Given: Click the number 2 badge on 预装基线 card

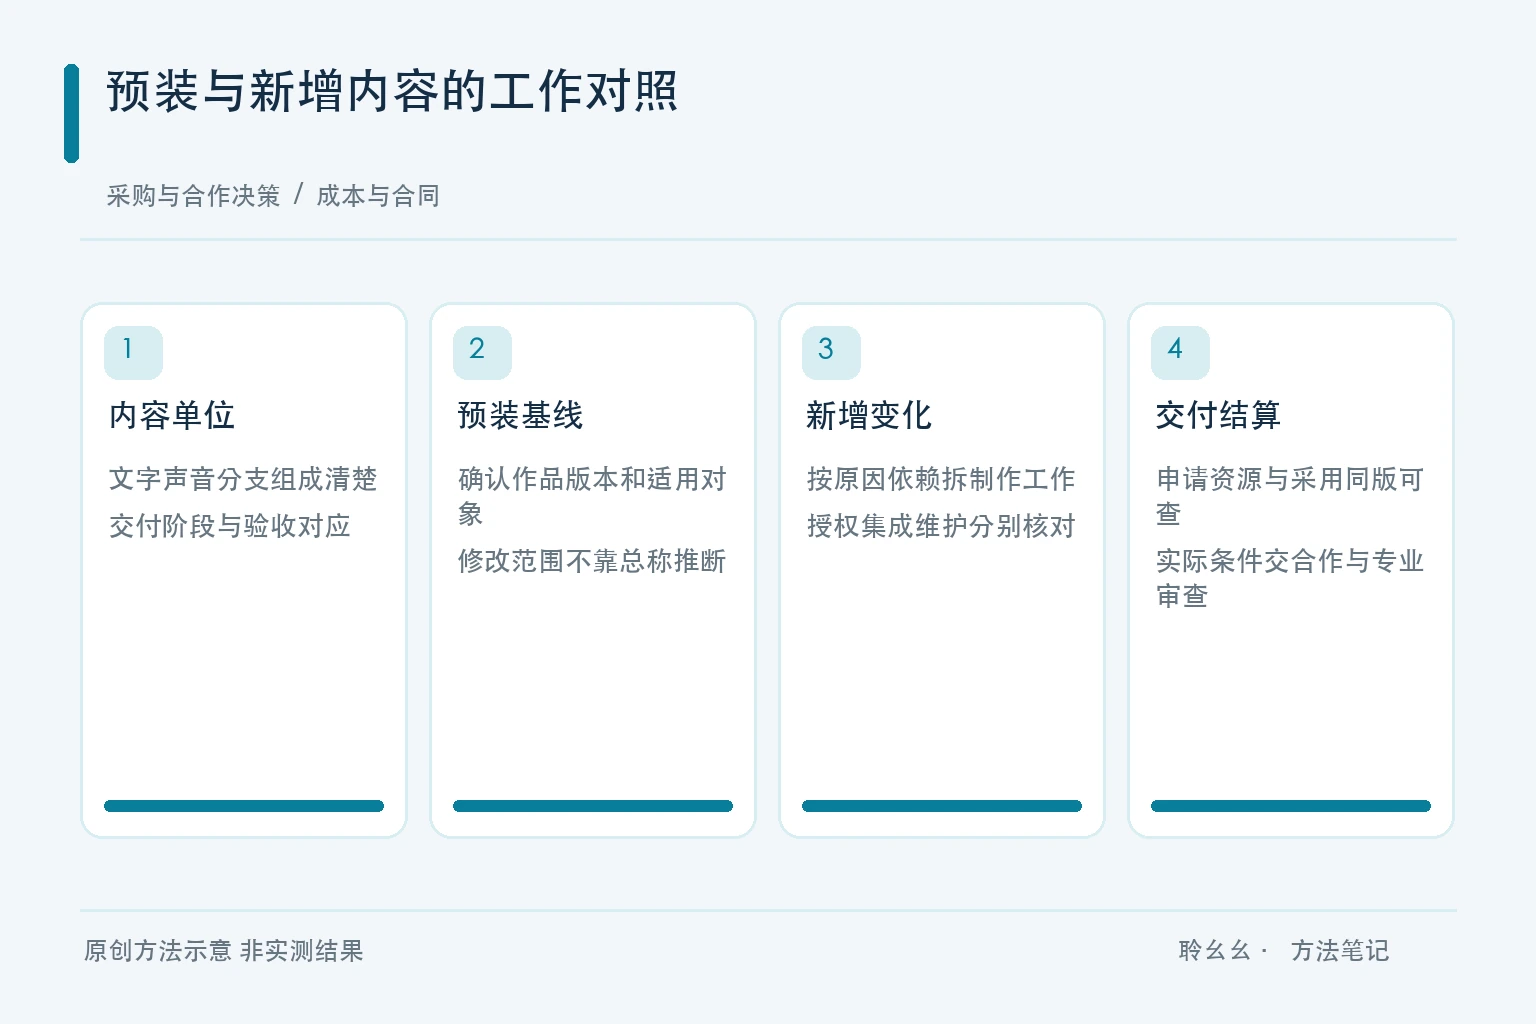Looking at the screenshot, I should (482, 352).
